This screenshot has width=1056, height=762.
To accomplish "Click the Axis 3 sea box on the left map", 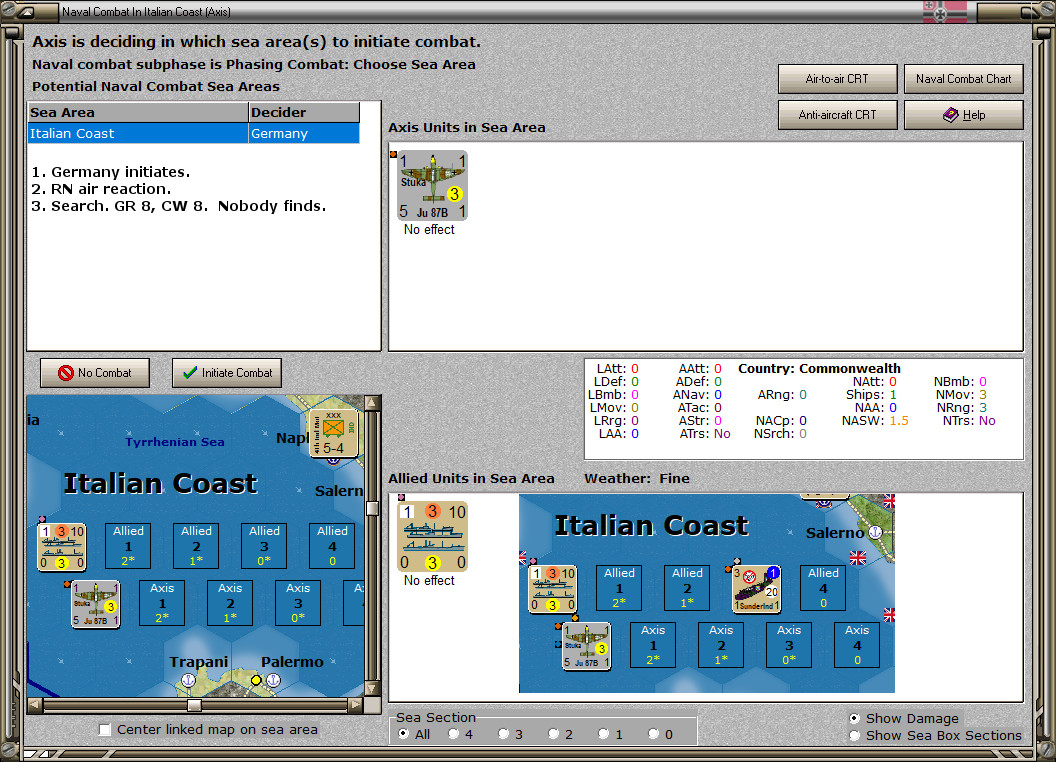I will pos(298,603).
